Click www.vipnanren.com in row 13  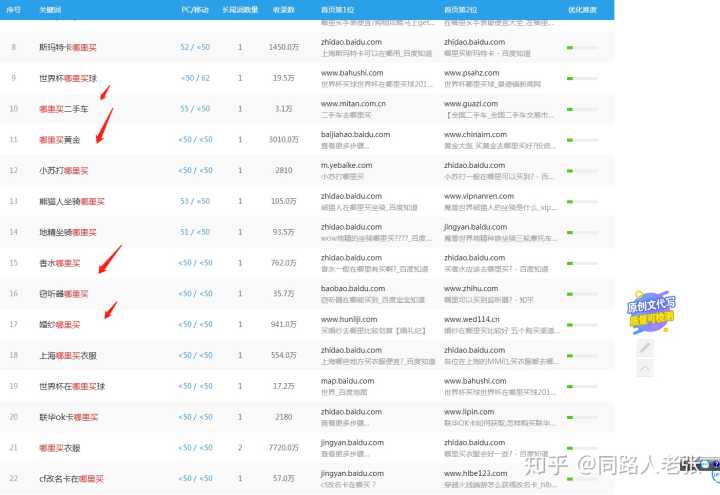[479, 196]
